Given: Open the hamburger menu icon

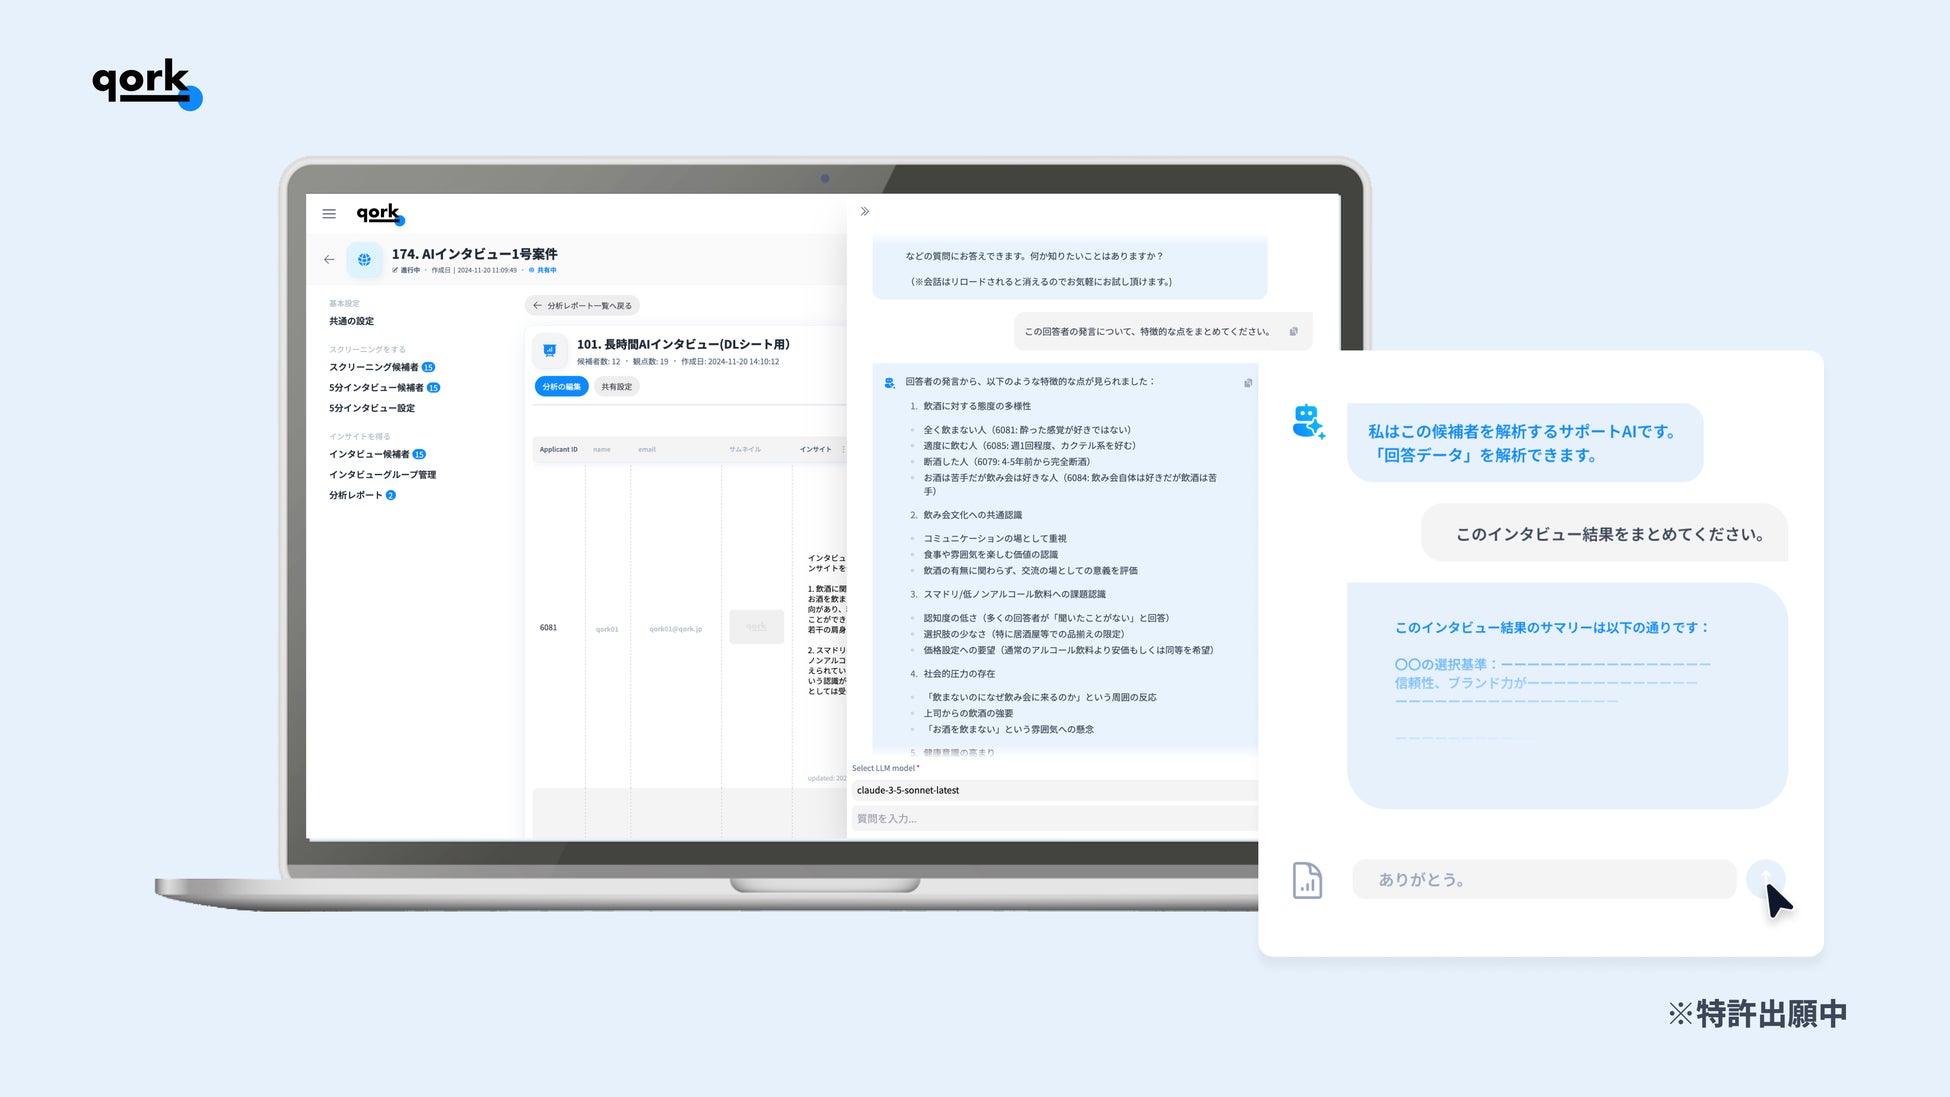Looking at the screenshot, I should [x=329, y=214].
